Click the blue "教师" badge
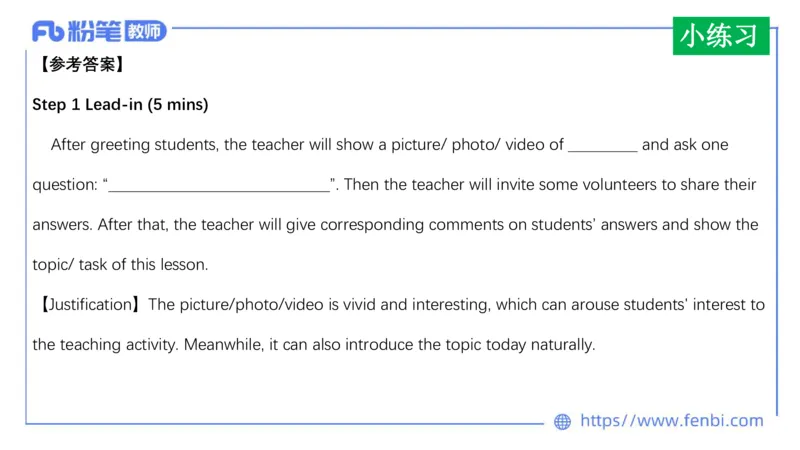Image resolution: width=800 pixels, height=450 pixels. point(145,32)
